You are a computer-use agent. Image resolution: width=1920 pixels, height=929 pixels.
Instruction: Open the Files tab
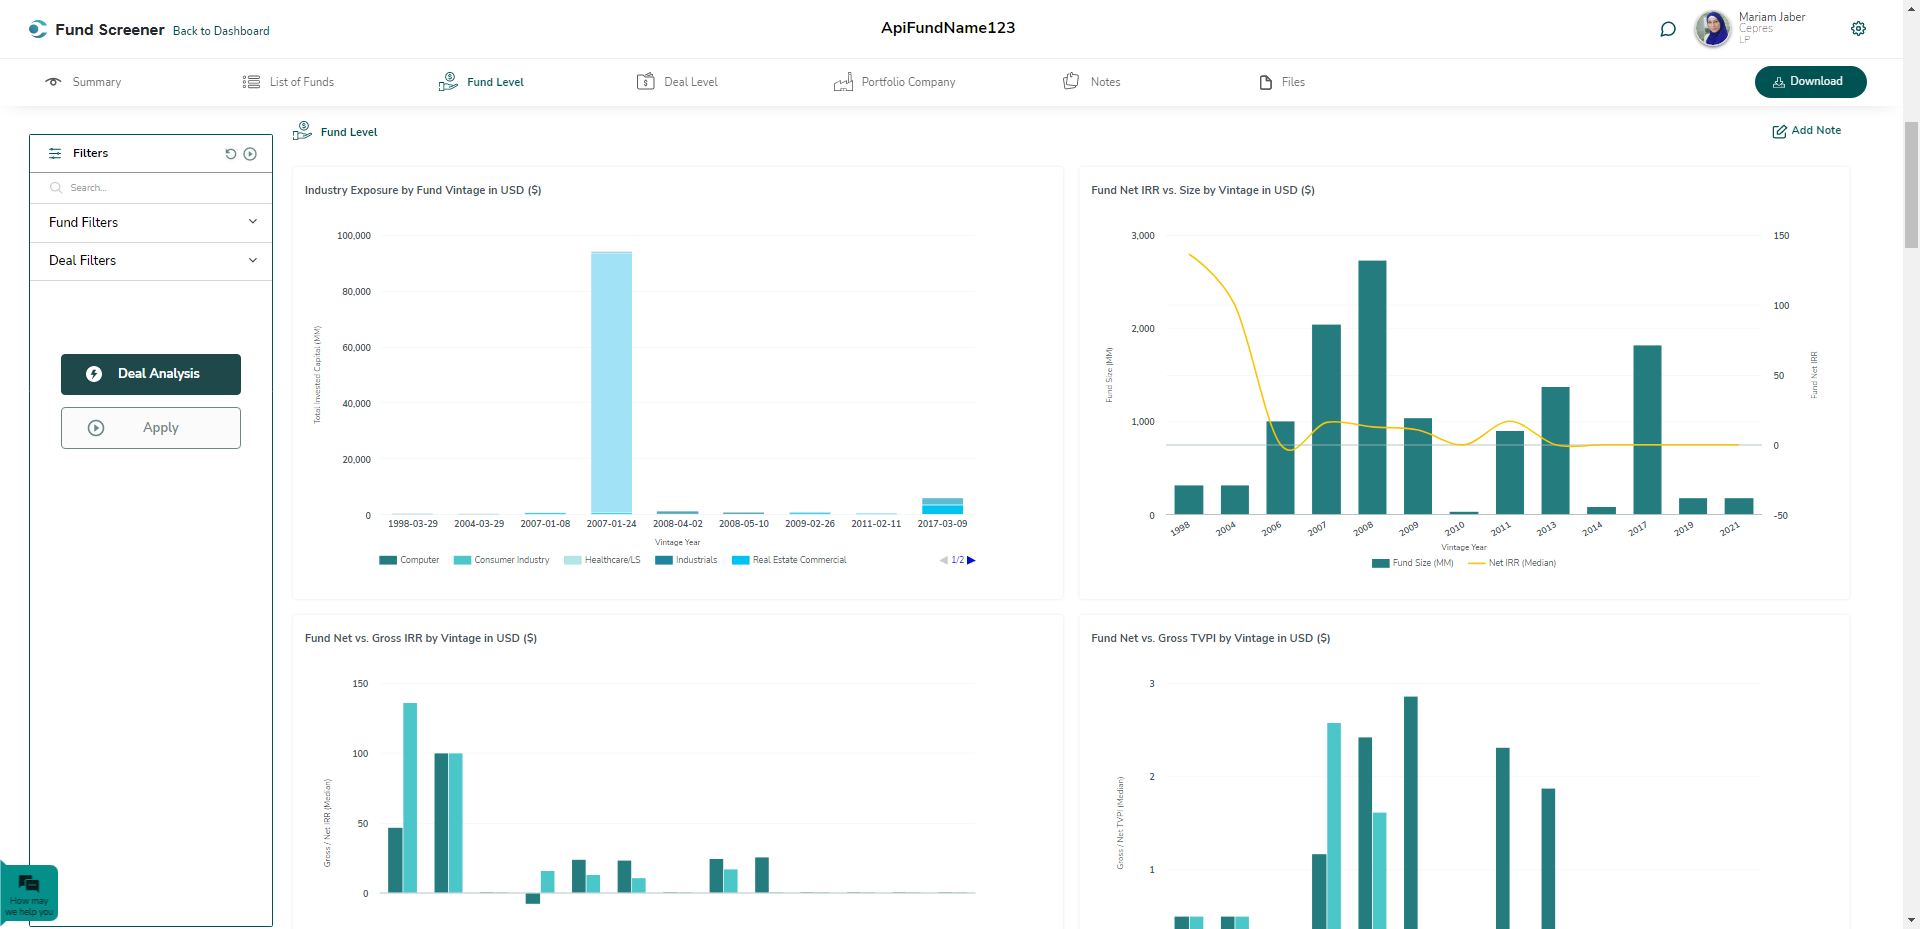pos(1282,82)
